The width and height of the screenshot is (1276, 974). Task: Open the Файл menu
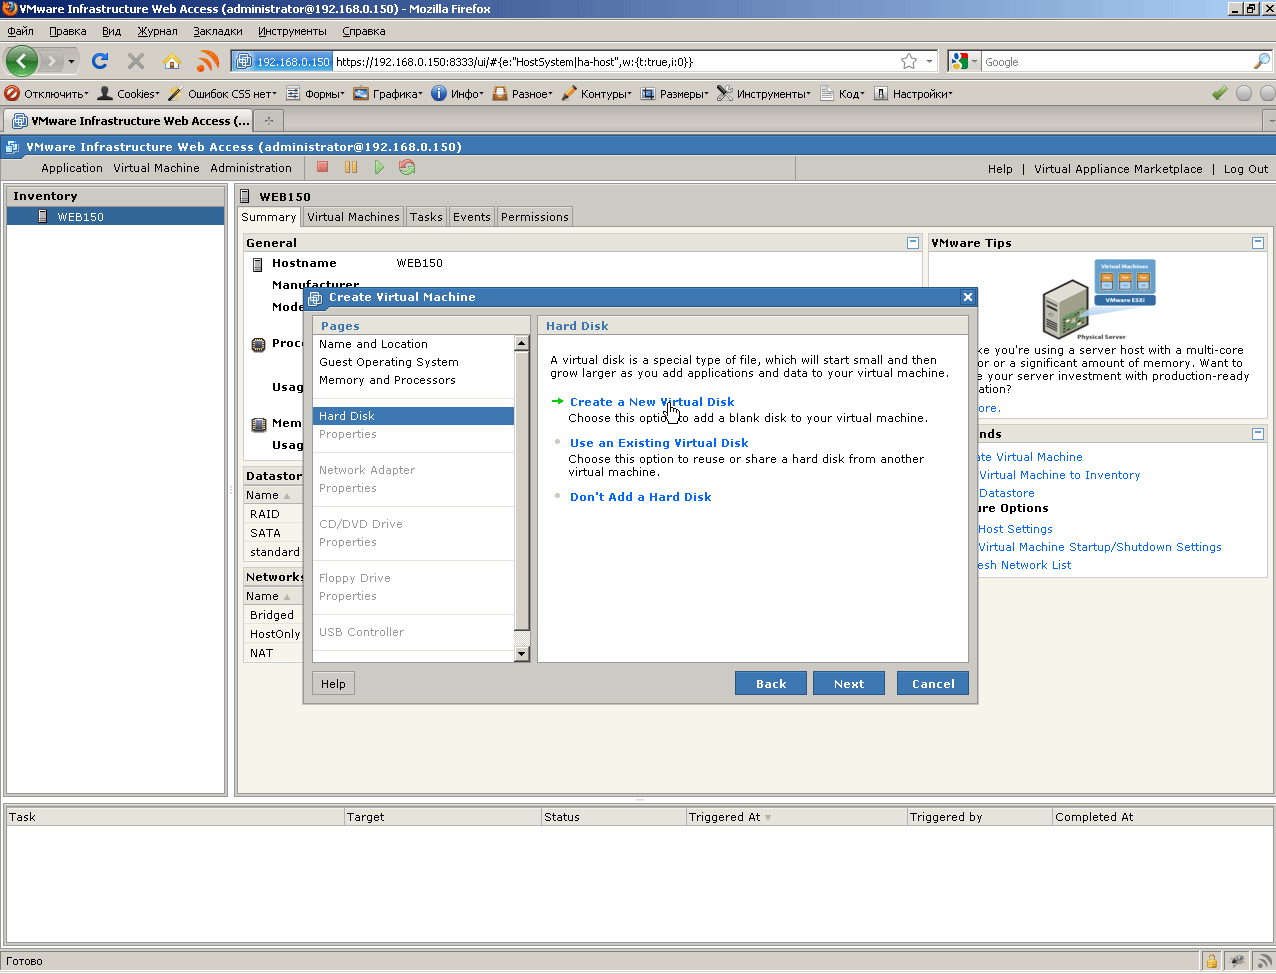(x=20, y=31)
